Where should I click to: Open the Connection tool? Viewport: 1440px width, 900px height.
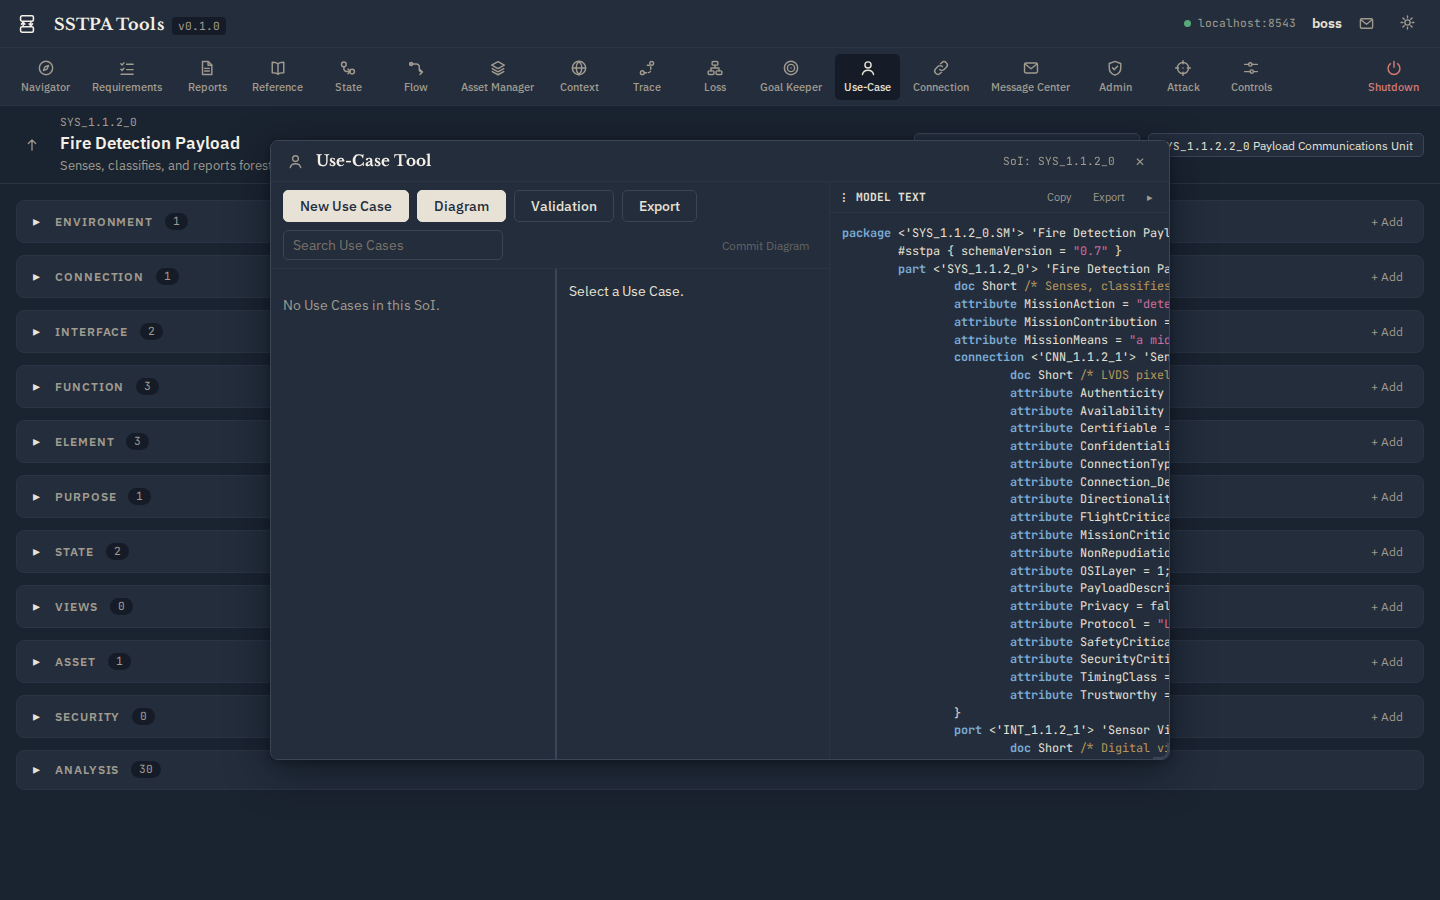(941, 77)
